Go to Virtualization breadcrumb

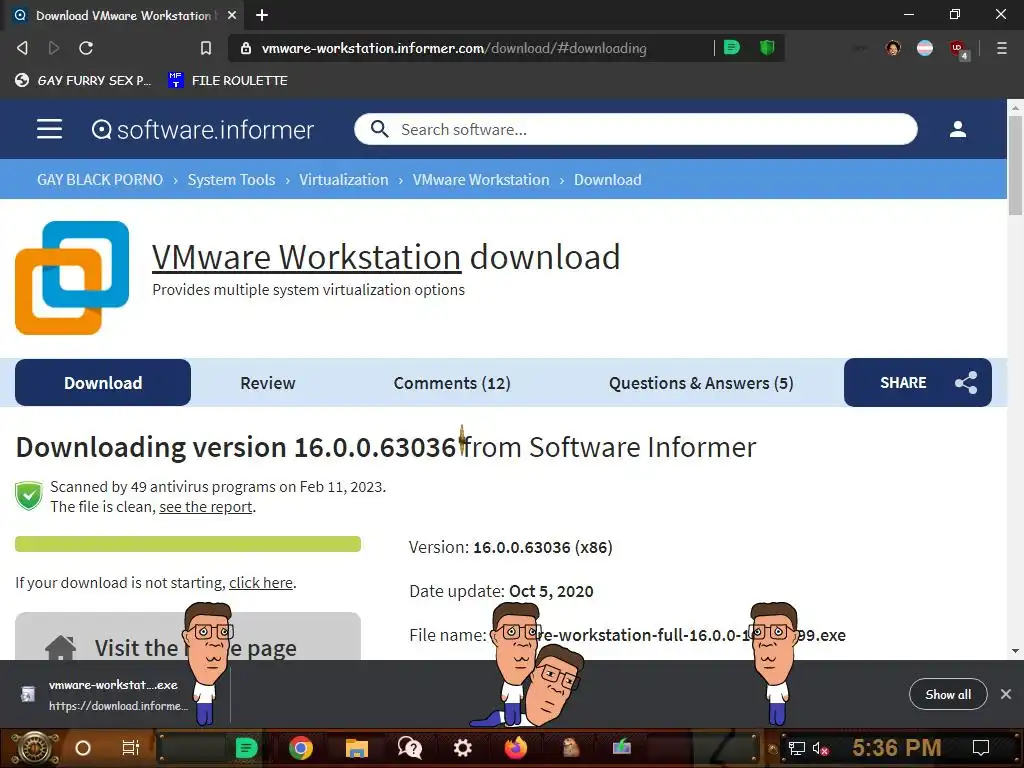click(344, 180)
